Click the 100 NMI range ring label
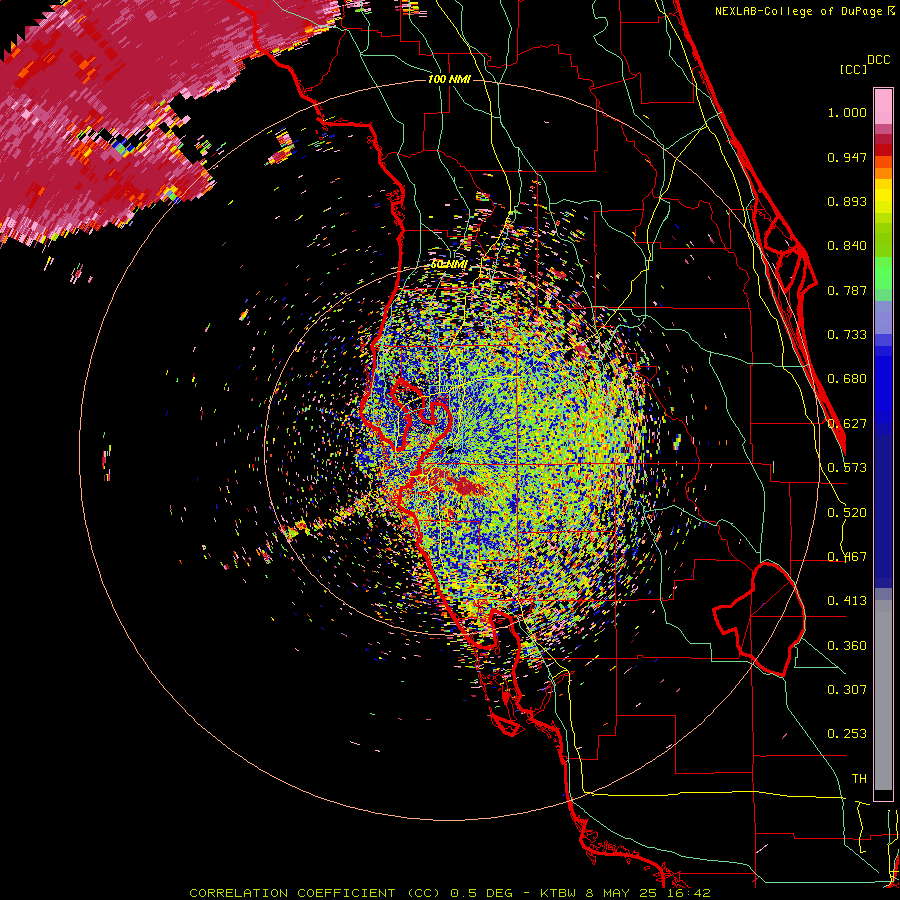 449,79
